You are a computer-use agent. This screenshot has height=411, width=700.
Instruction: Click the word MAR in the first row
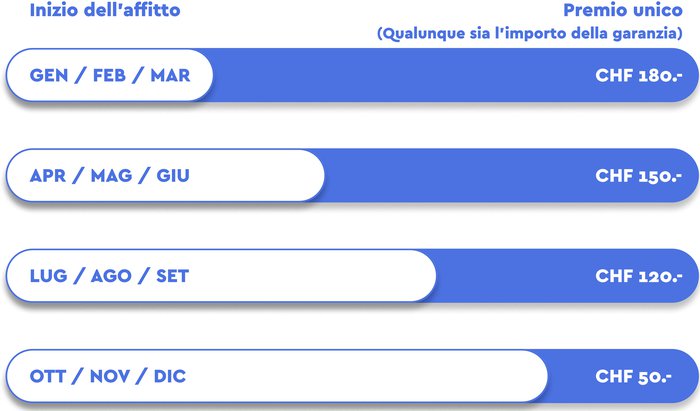tap(171, 75)
